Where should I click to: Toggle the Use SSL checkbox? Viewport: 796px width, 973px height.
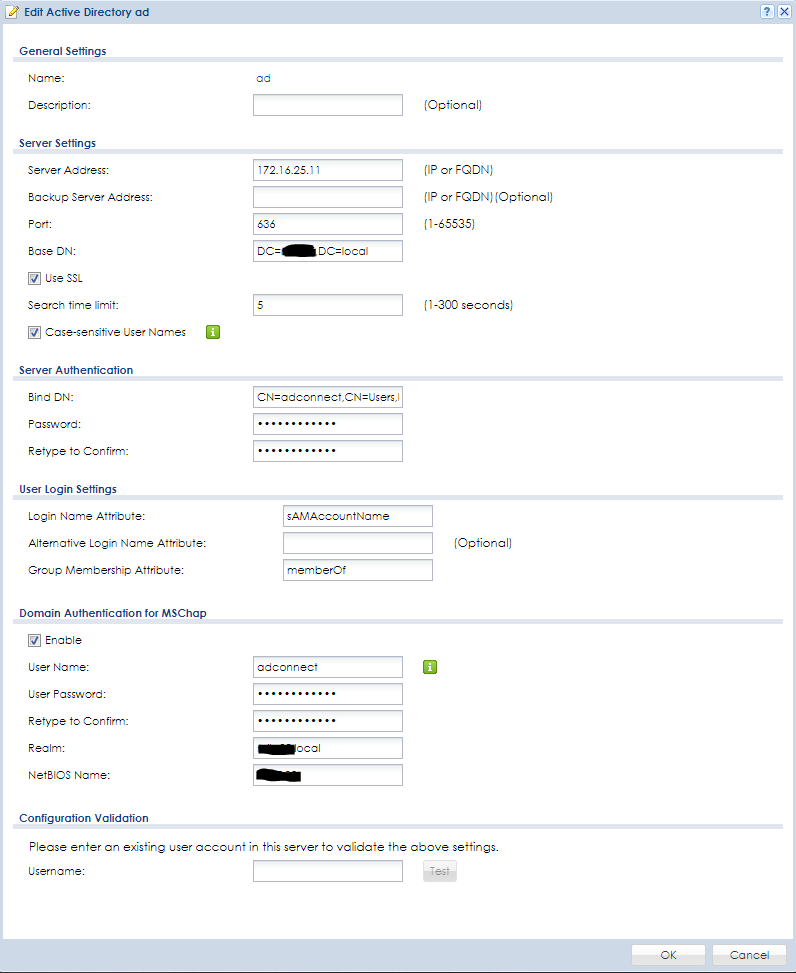pos(34,279)
